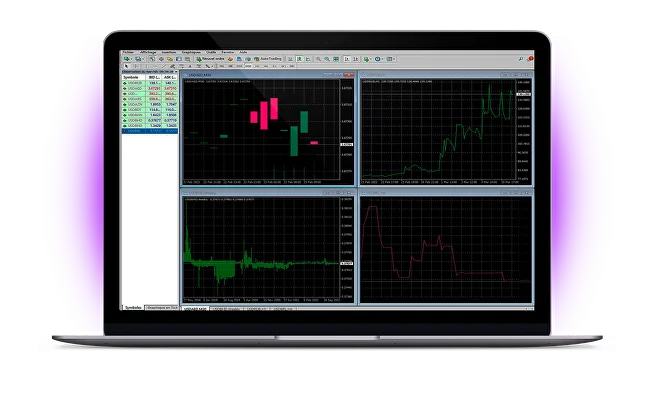This screenshot has height=393, width=655.
Task: Open the Navigator panel icon
Action: pos(170,59)
